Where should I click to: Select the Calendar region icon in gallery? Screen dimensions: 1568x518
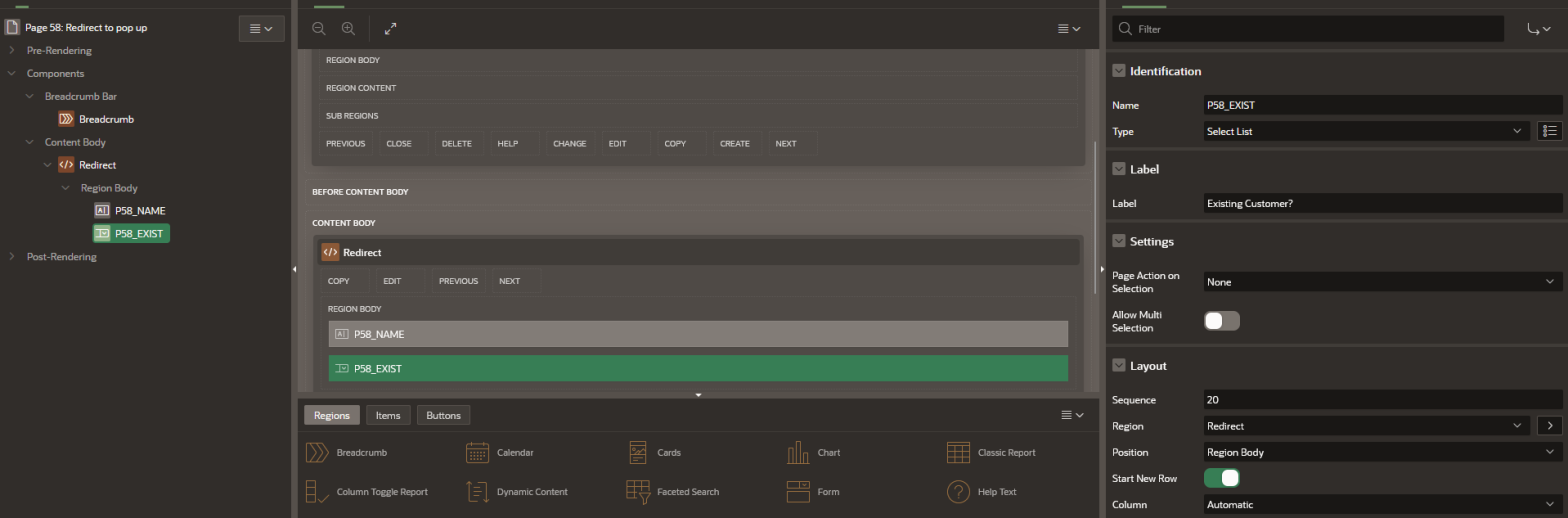pos(477,452)
